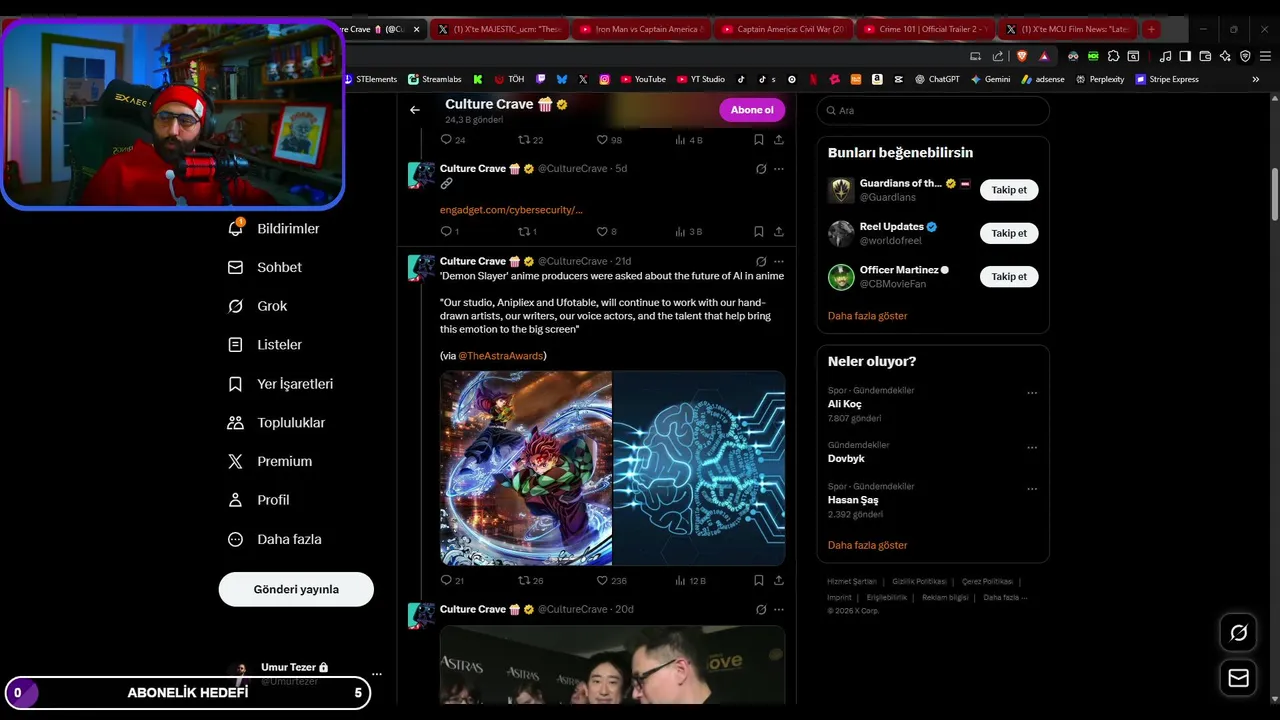Expand Daha fazla göster under Neler oluyor
Image resolution: width=1280 pixels, height=720 pixels.
(867, 546)
